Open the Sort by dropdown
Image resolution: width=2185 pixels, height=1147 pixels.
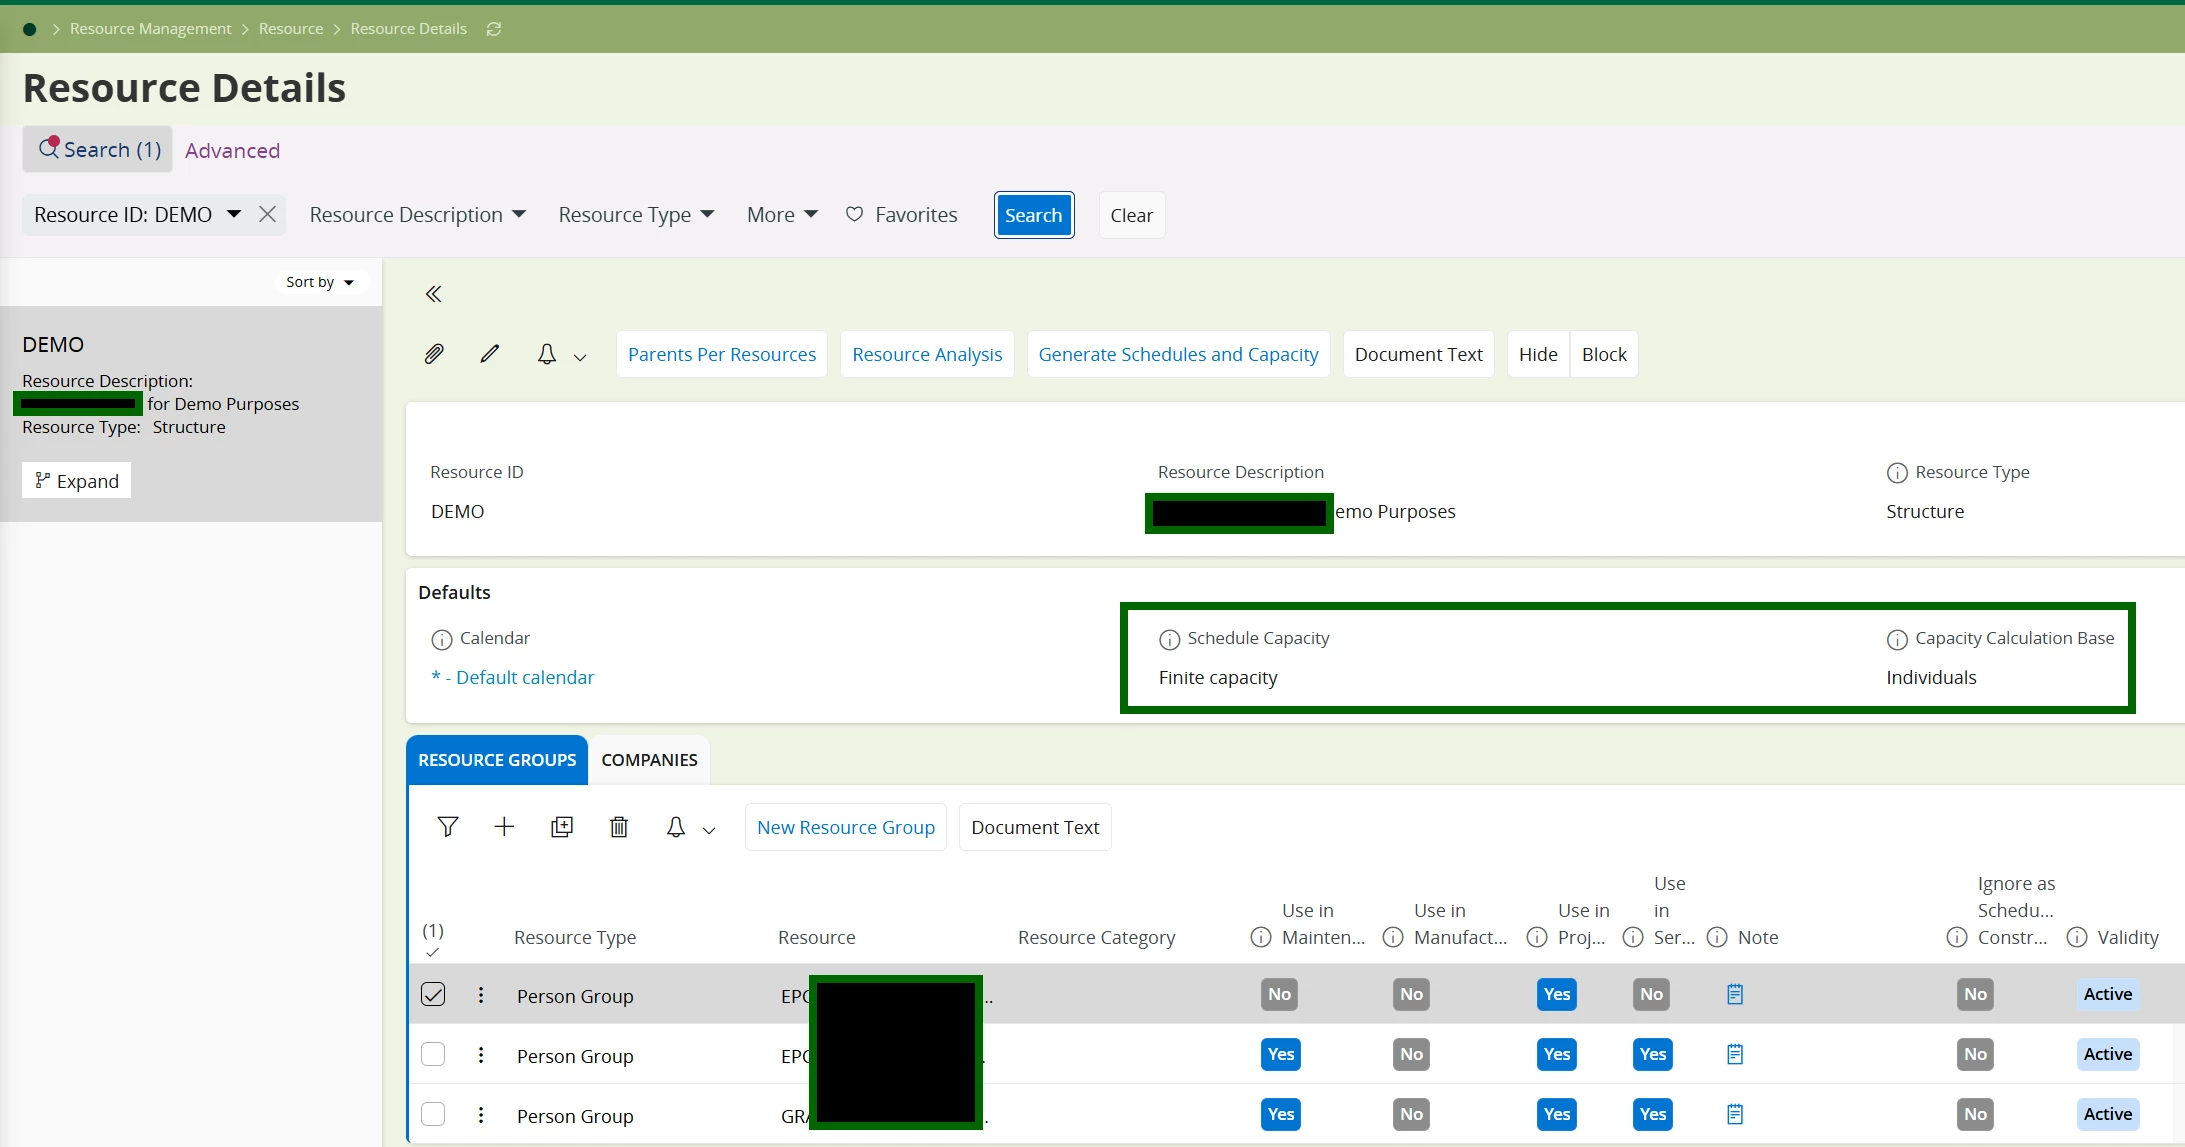tap(320, 282)
